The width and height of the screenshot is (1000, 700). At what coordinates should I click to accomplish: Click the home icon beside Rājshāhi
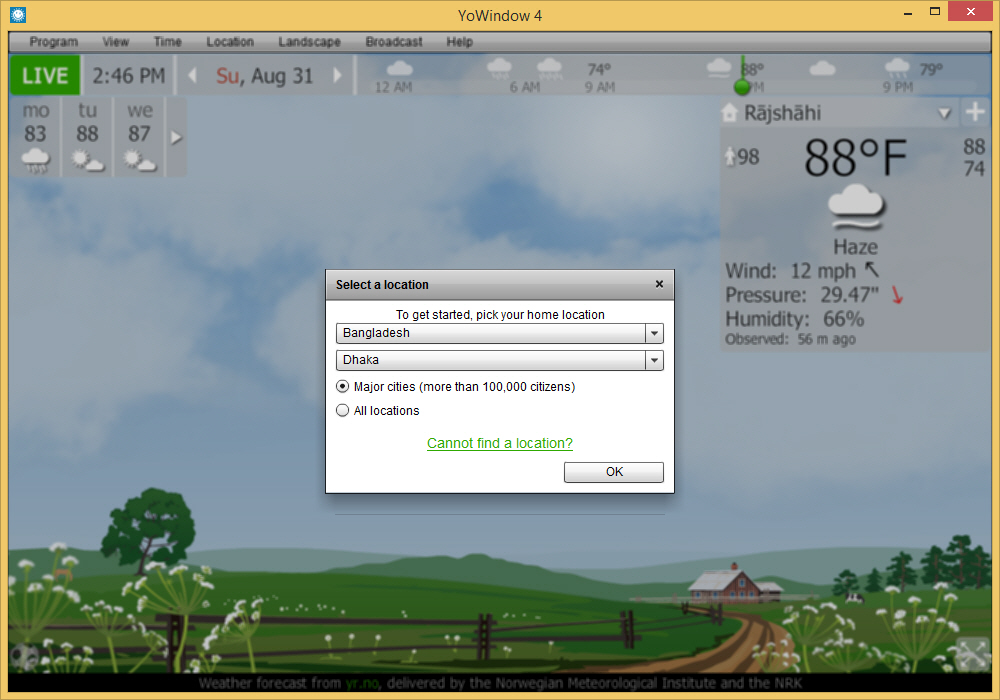coord(729,113)
